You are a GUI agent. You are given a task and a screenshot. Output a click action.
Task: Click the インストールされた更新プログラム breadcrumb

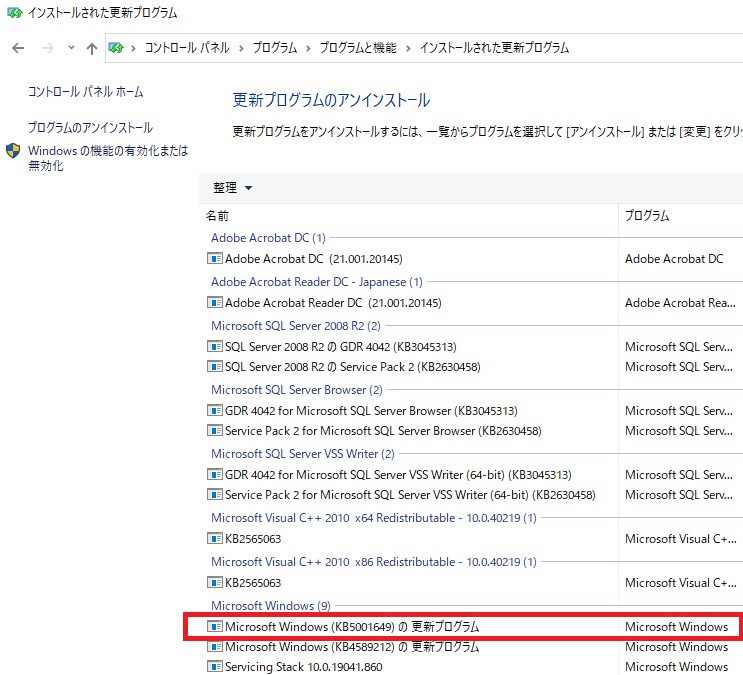[494, 47]
